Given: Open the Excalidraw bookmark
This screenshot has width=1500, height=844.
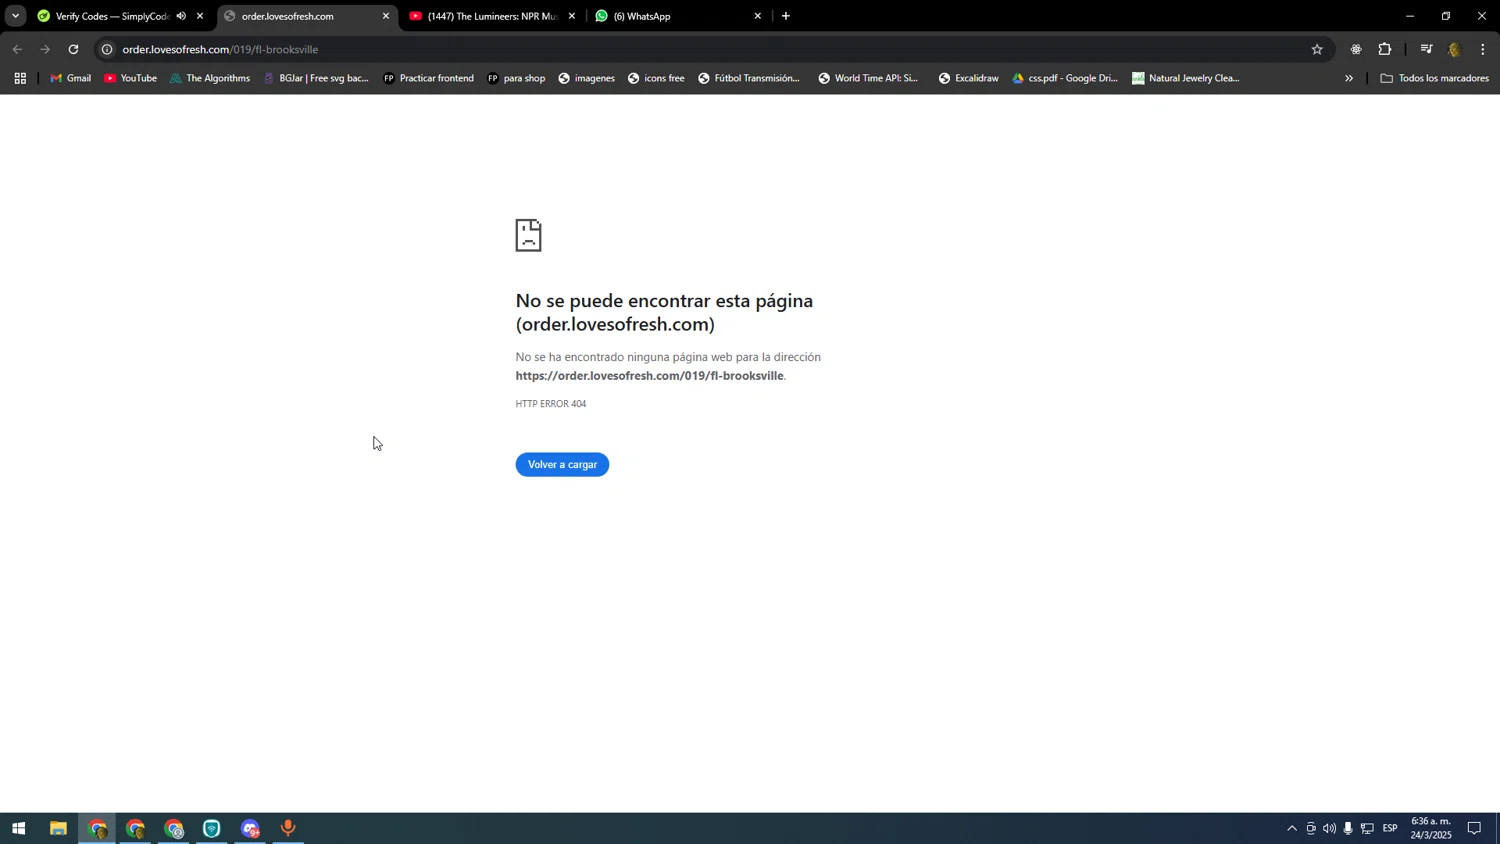Looking at the screenshot, I should [968, 78].
